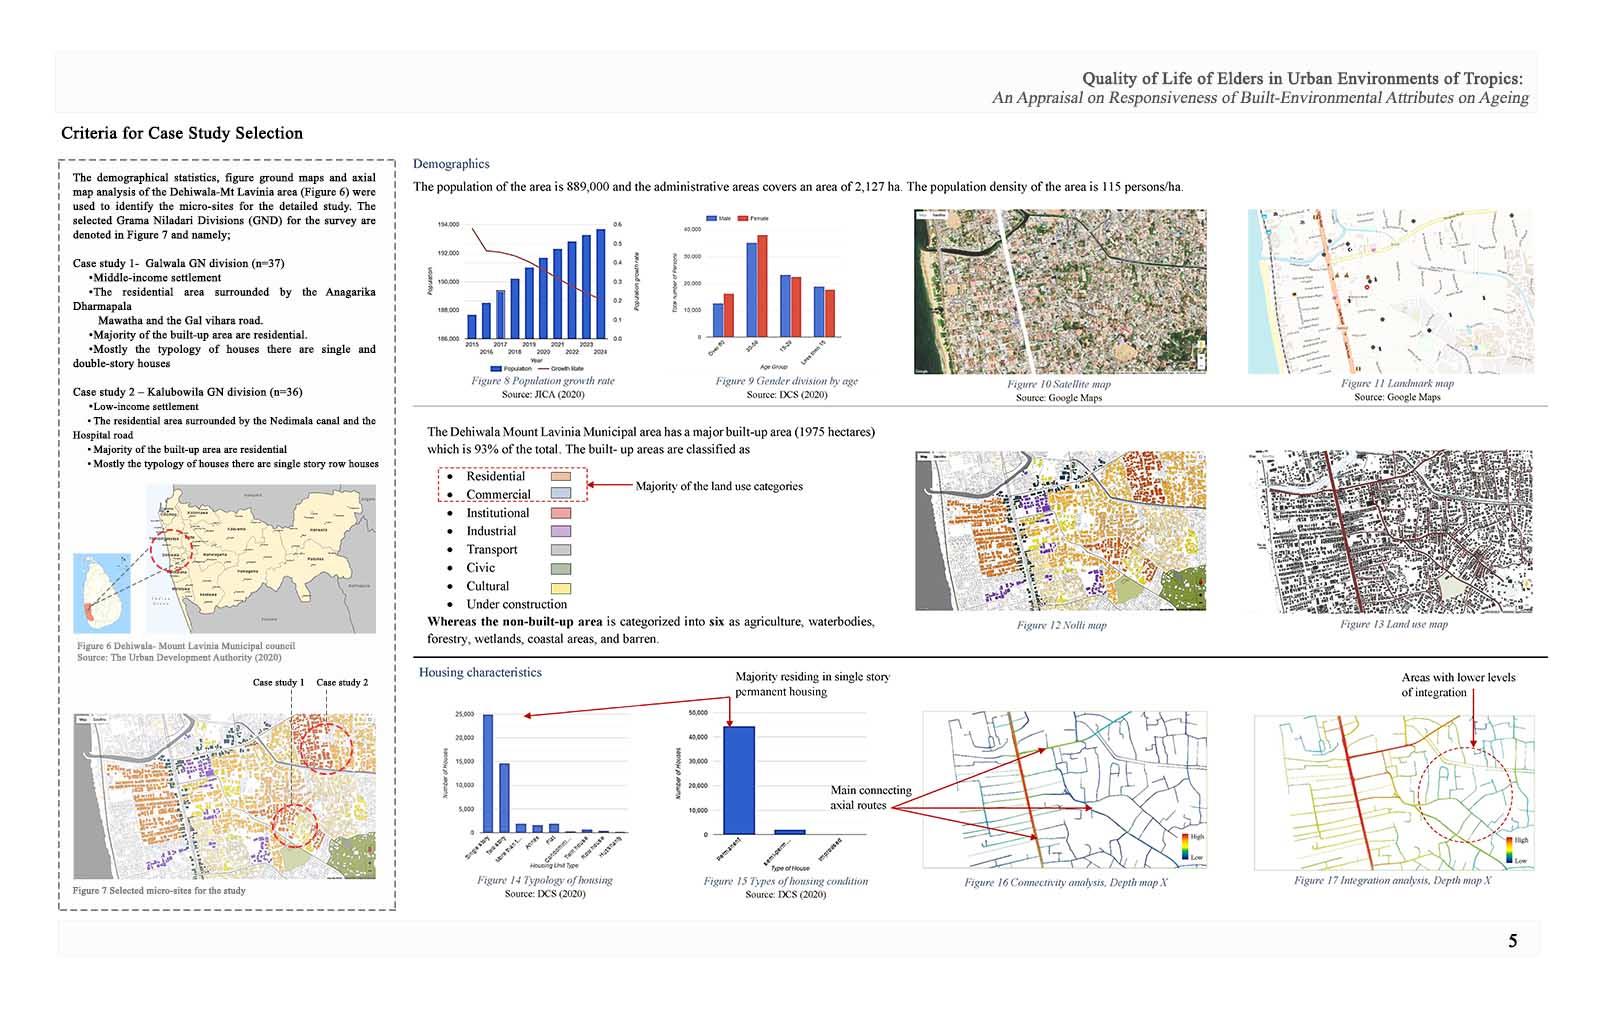1600x1029 pixels.
Task: Click the caption "Figure 14 Typology of housing"
Action: [x=545, y=880]
